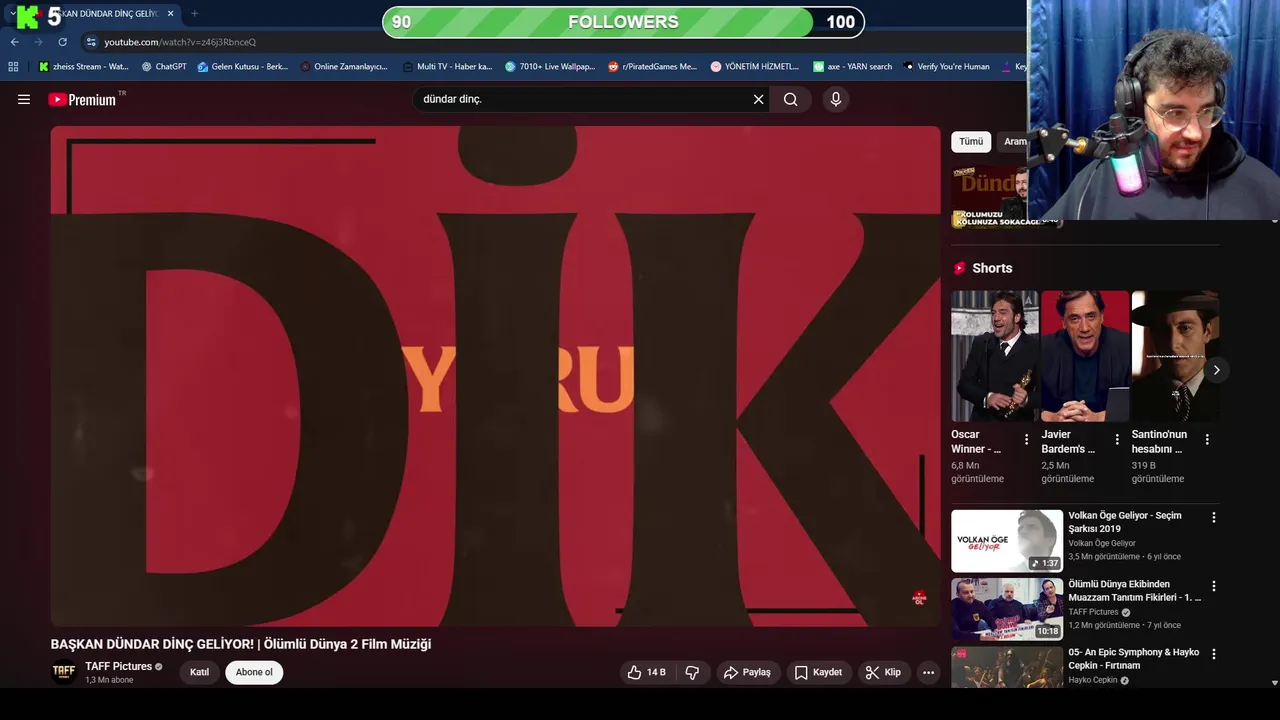Open Verify You're Human bookmark

(946, 67)
